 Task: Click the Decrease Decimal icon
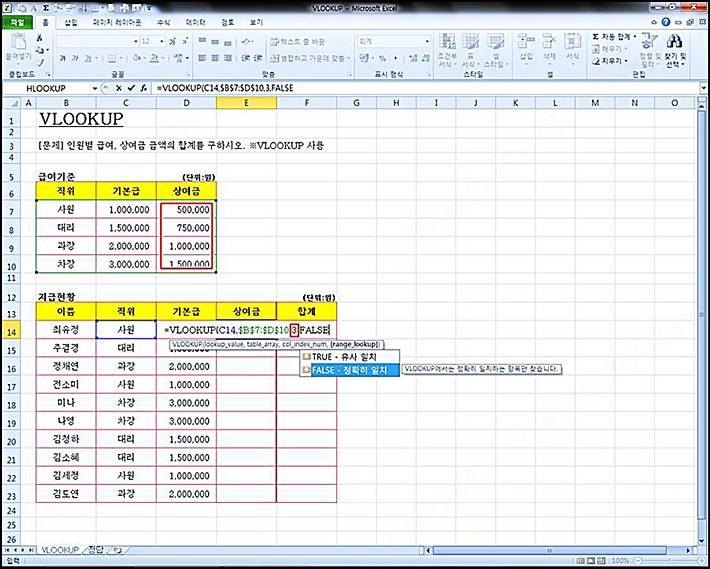426,58
